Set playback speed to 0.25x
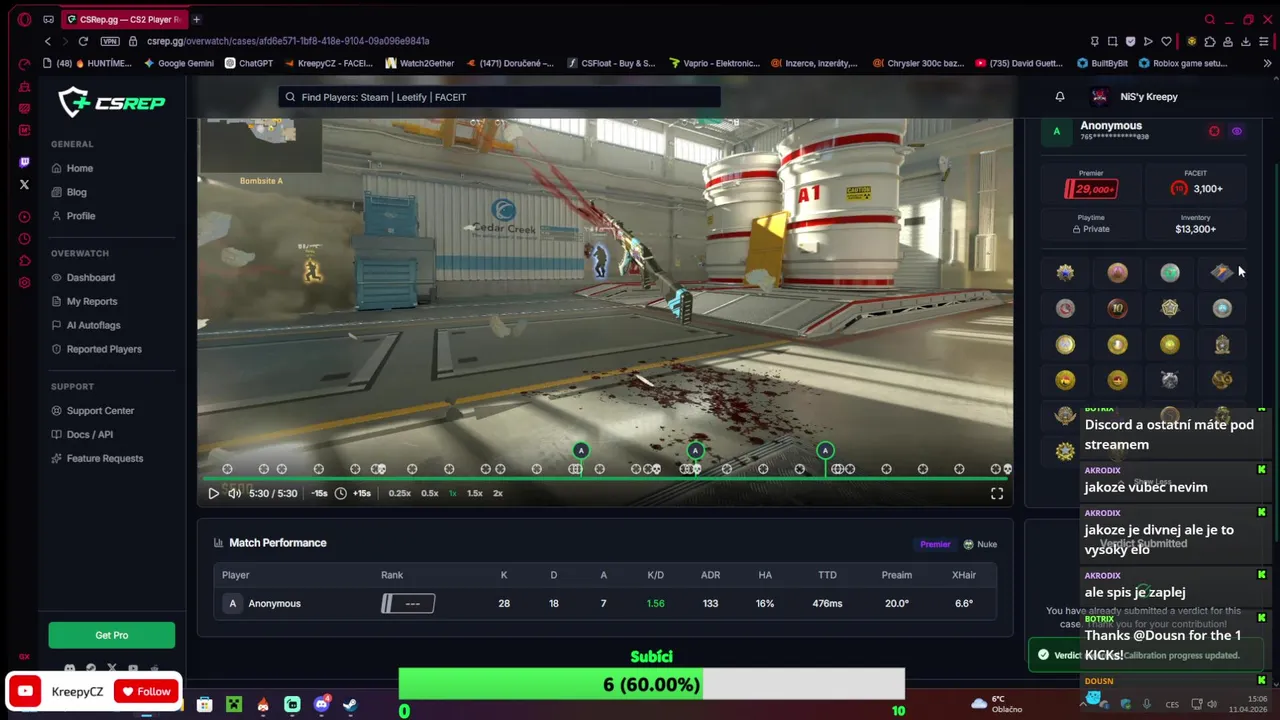The width and height of the screenshot is (1280, 720). (x=399, y=493)
